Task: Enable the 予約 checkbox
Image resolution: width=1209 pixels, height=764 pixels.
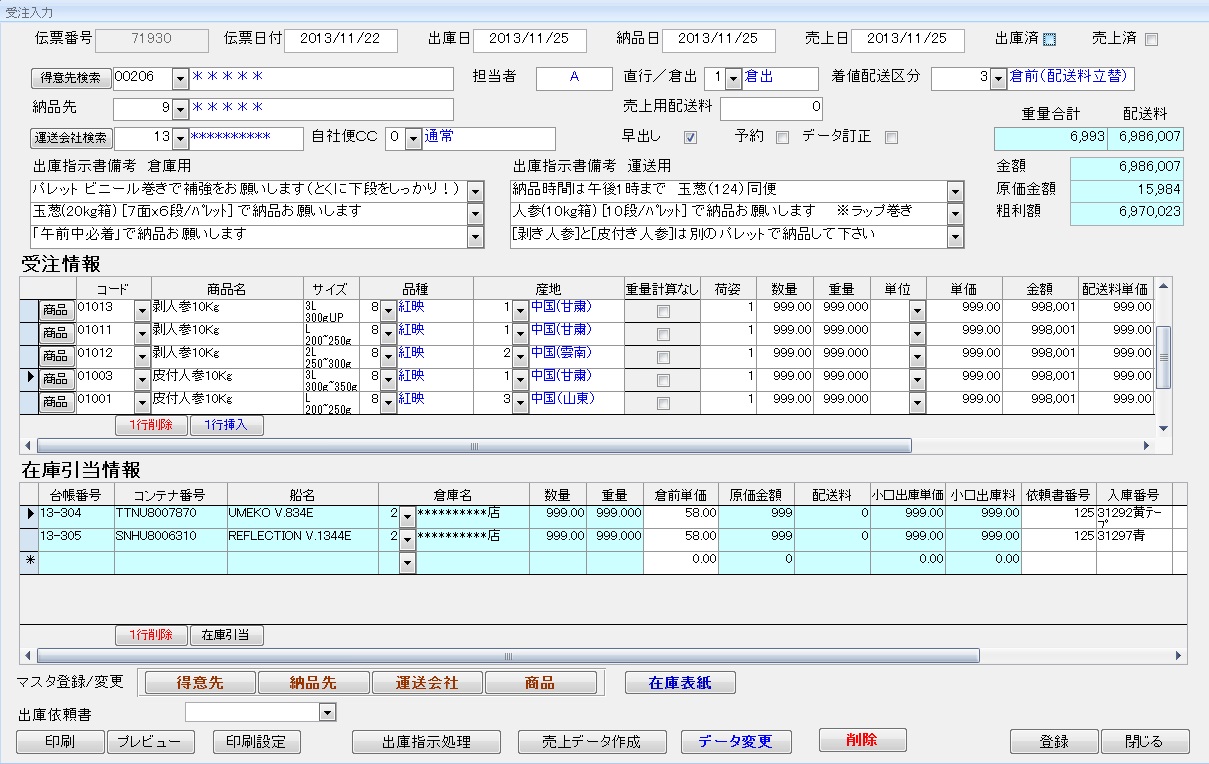Action: (782, 137)
